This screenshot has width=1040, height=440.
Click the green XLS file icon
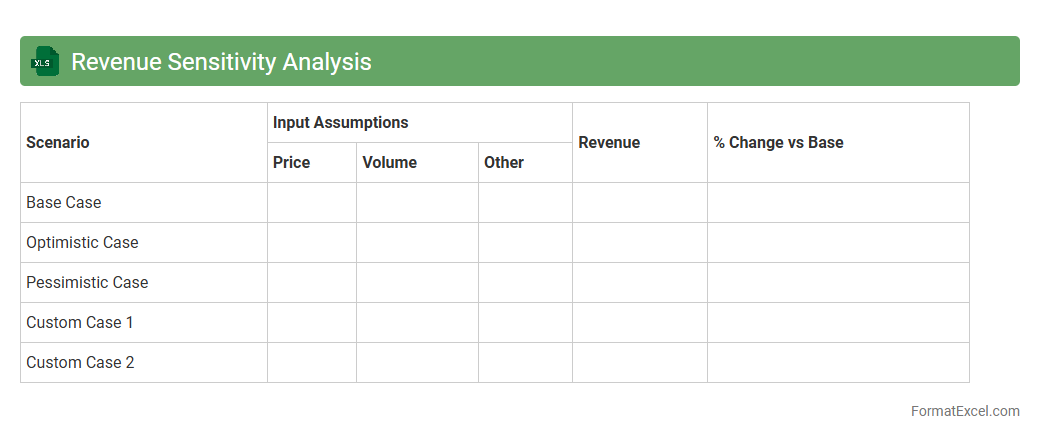[45, 62]
